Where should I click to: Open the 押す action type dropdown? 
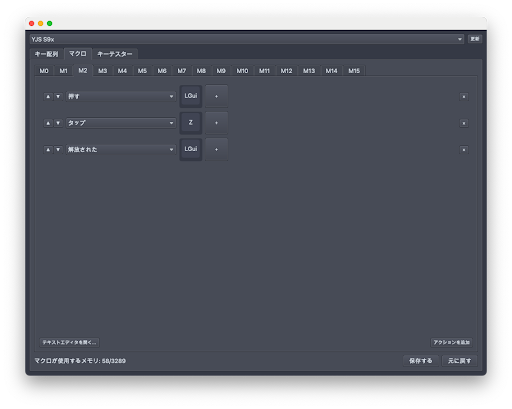(x=121, y=96)
